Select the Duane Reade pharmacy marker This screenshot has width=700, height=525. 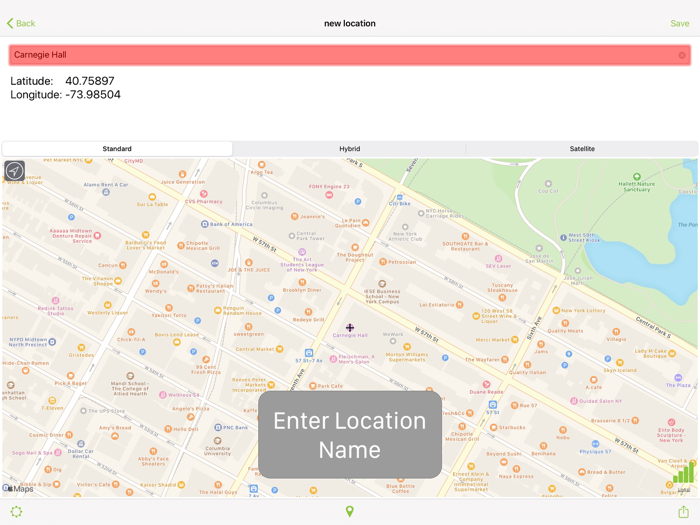(x=486, y=384)
